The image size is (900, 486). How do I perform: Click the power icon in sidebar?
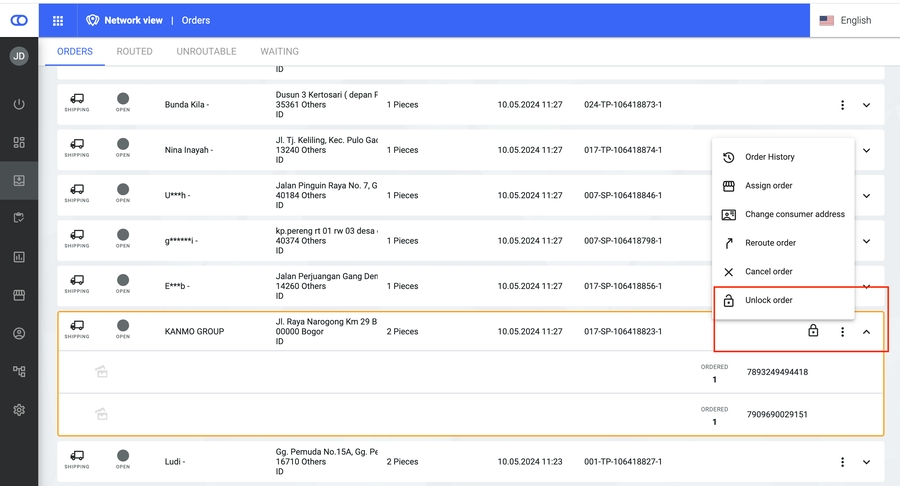[x=19, y=105]
